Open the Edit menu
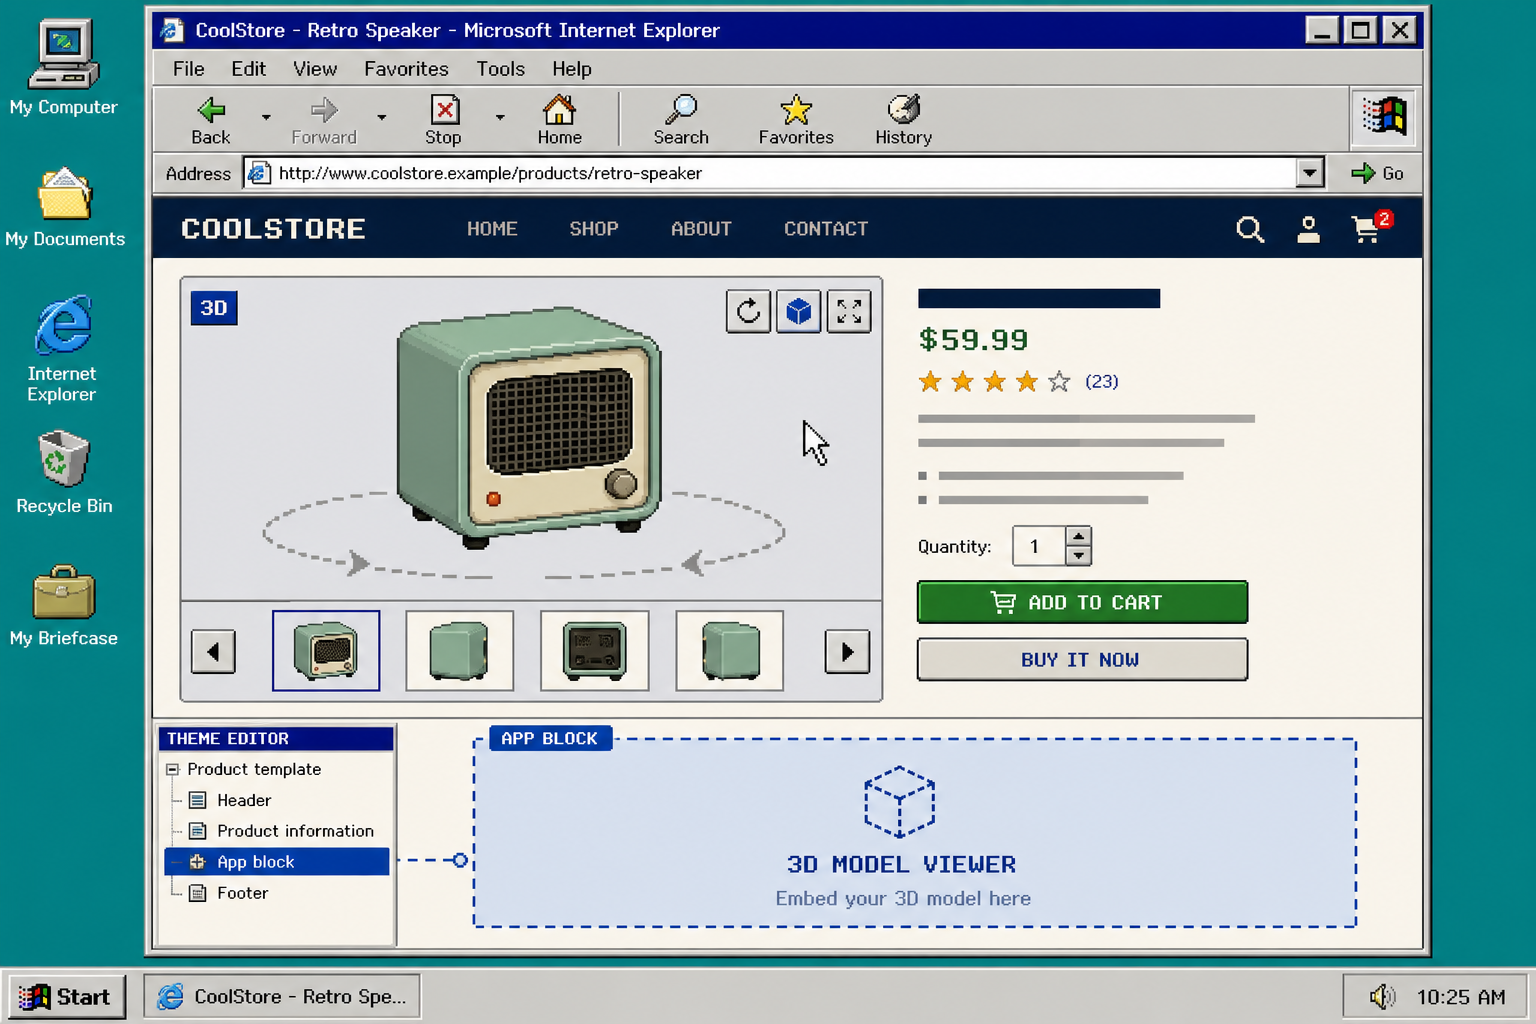 [248, 69]
